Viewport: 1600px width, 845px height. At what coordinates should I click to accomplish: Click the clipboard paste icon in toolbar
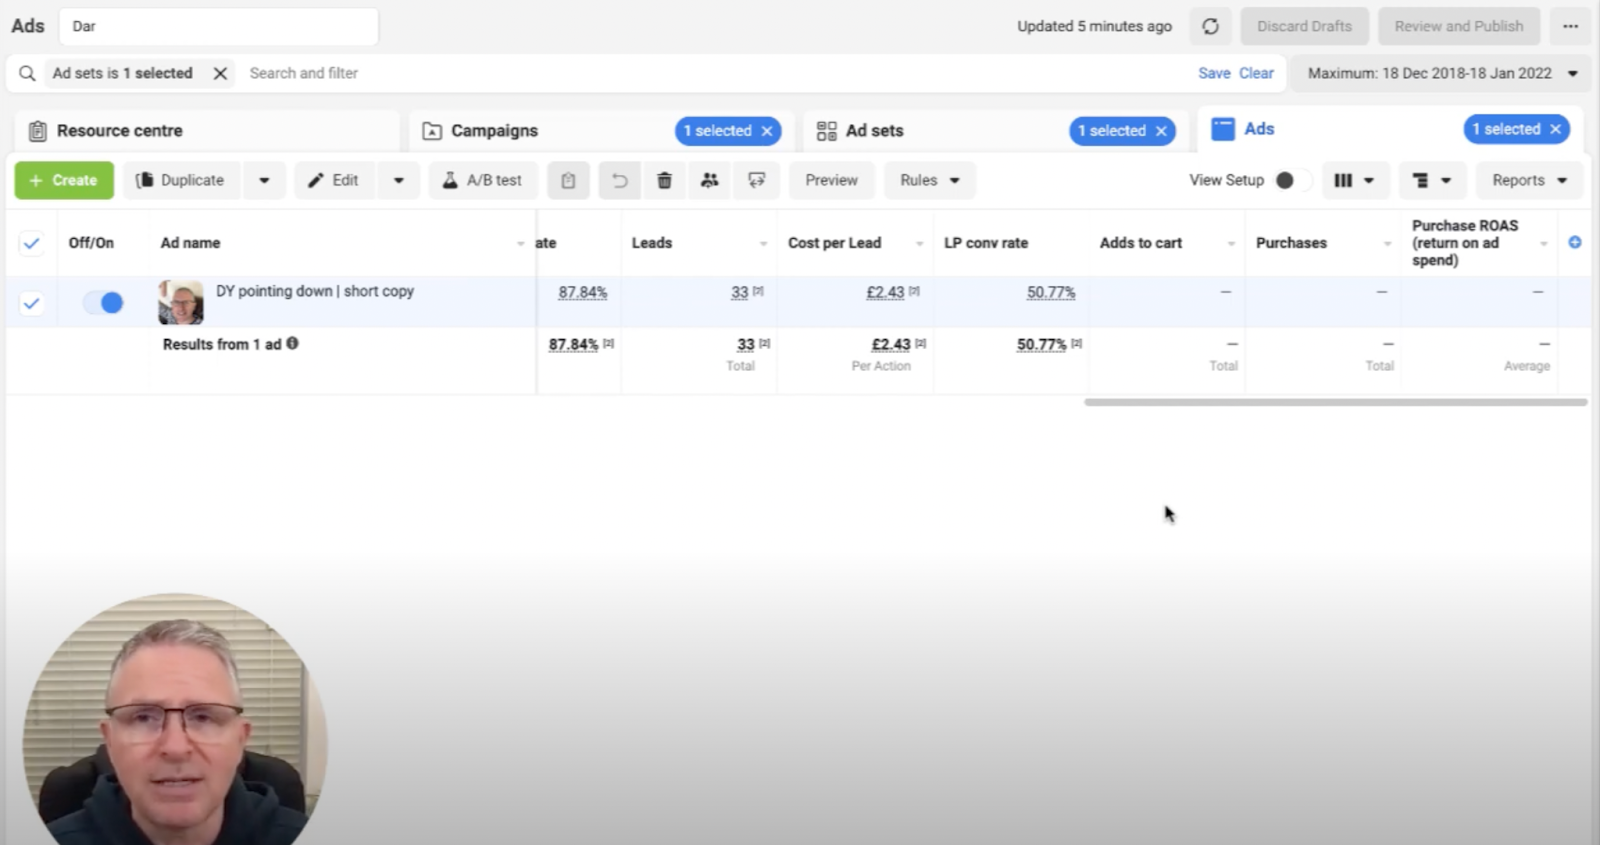(568, 180)
